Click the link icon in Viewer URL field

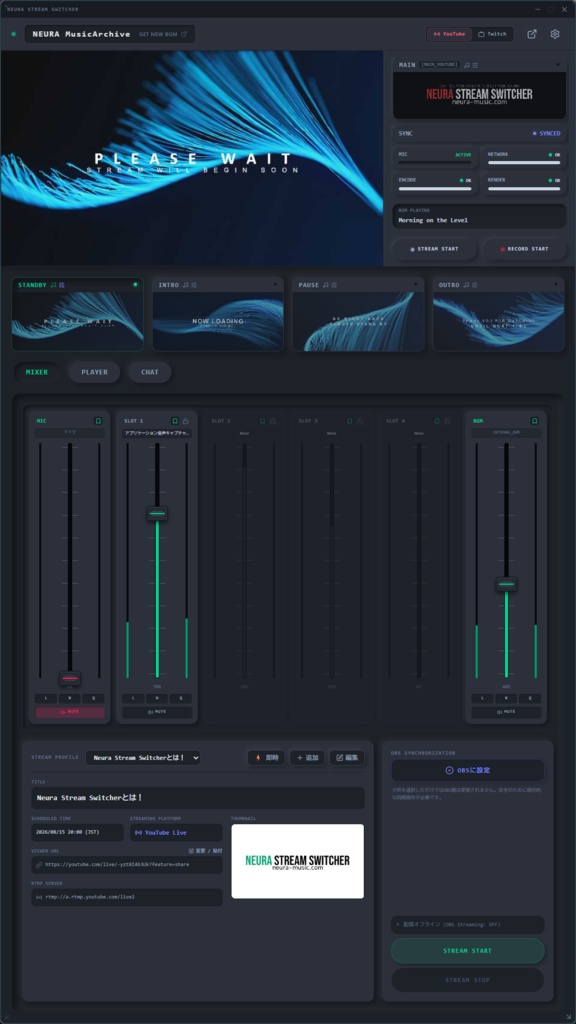click(39, 865)
